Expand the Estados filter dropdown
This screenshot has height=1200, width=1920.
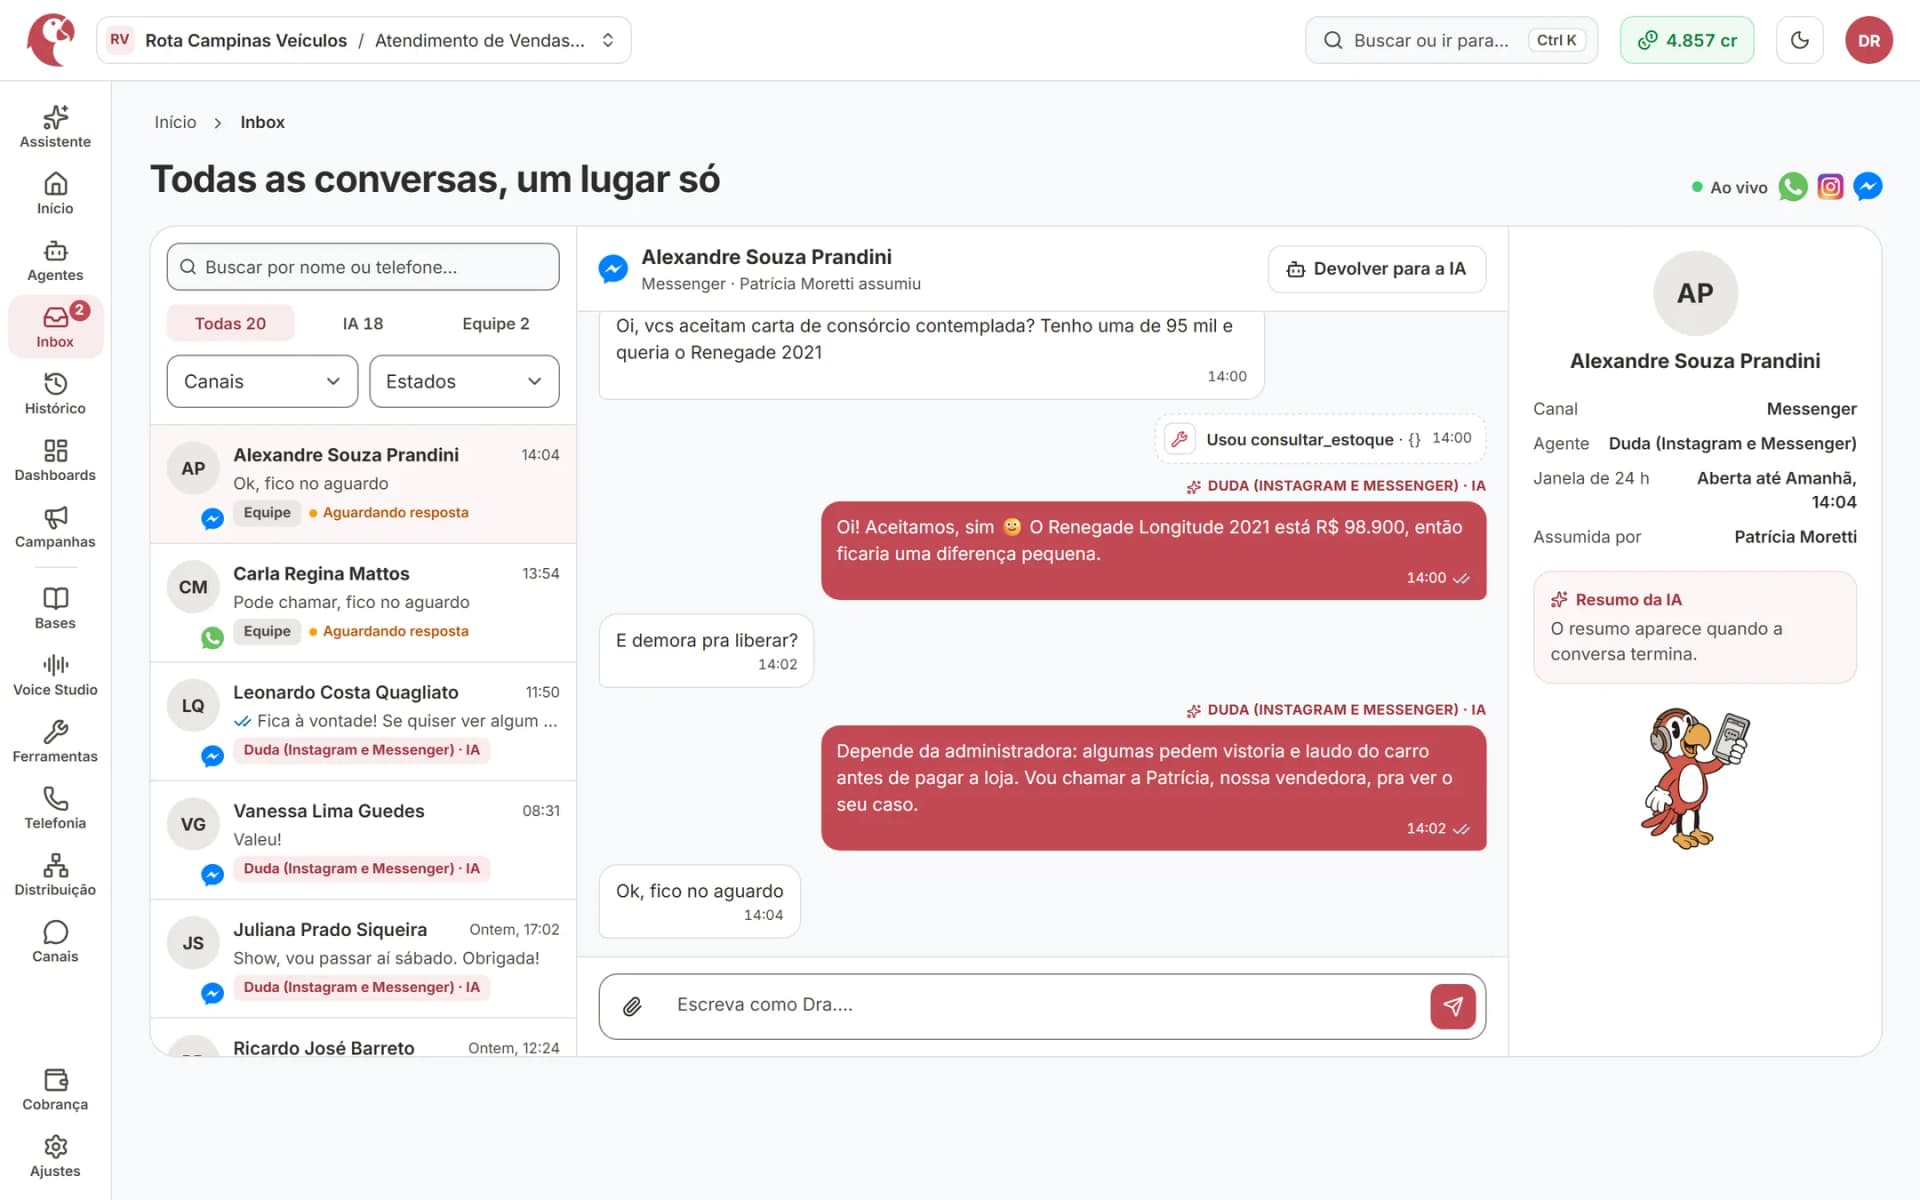pos(464,381)
